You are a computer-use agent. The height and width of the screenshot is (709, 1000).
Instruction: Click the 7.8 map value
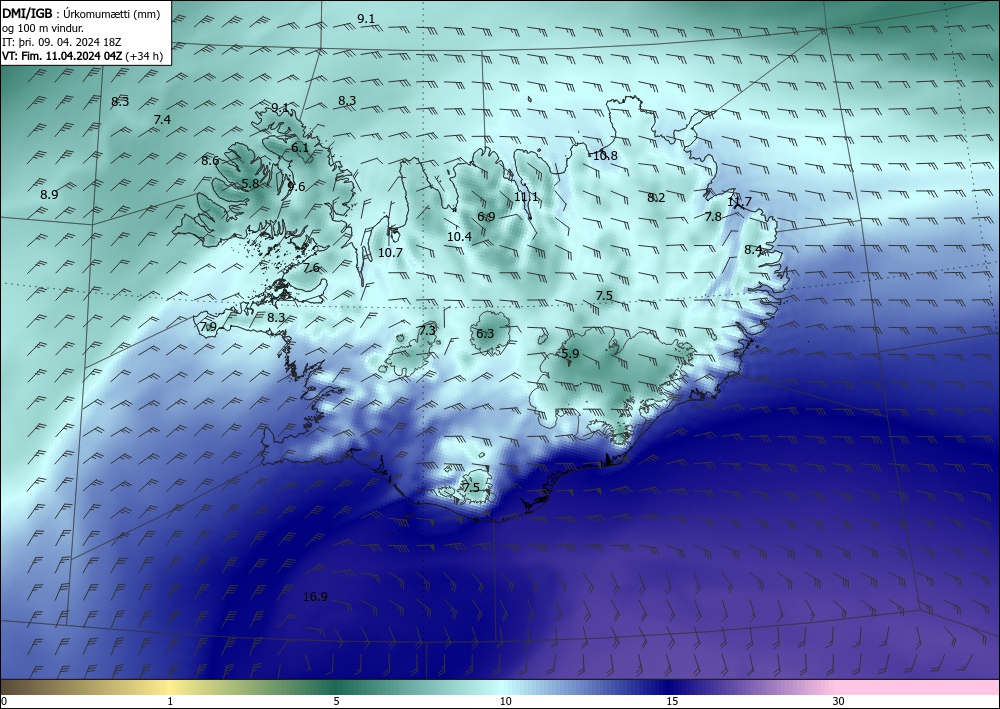(x=713, y=217)
